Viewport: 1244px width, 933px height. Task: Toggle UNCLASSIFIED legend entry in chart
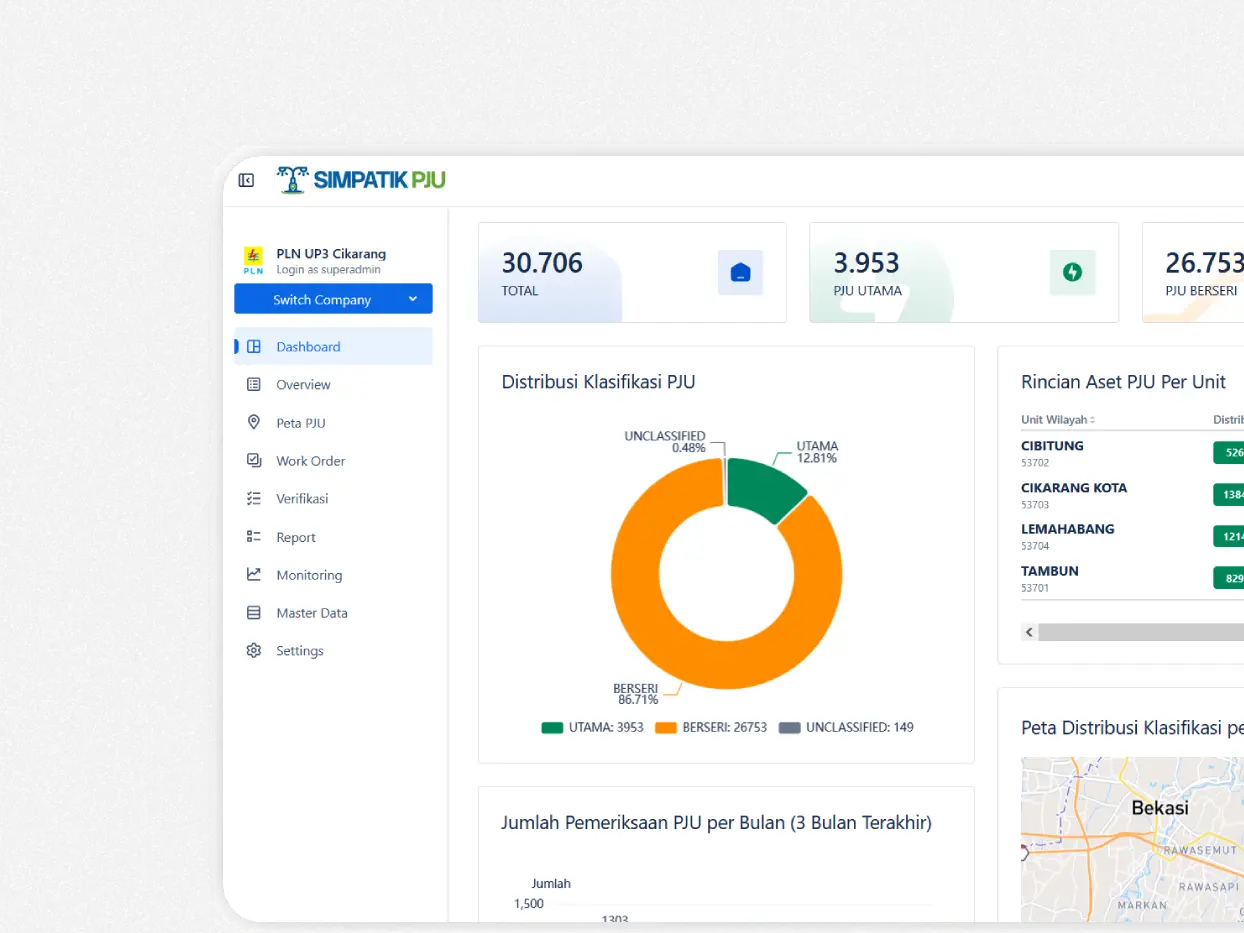tap(846, 727)
